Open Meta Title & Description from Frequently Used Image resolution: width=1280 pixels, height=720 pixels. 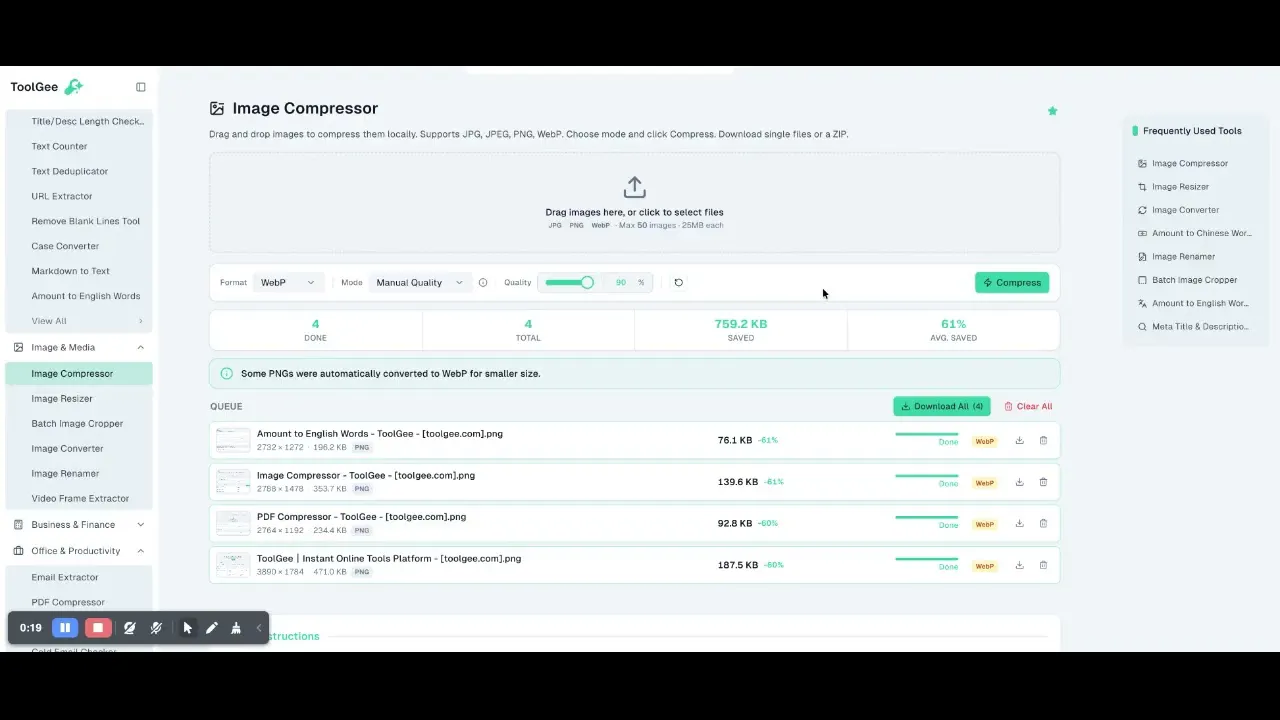(1194, 327)
